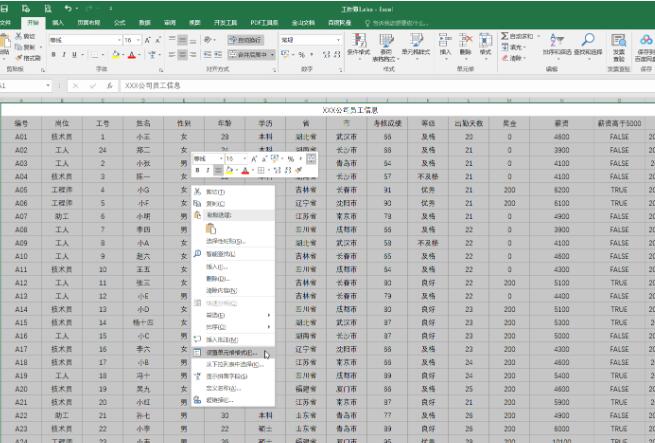This screenshot has height=443, width=655.
Task: Choose Format Cells in the context menu
Action: coord(233,353)
